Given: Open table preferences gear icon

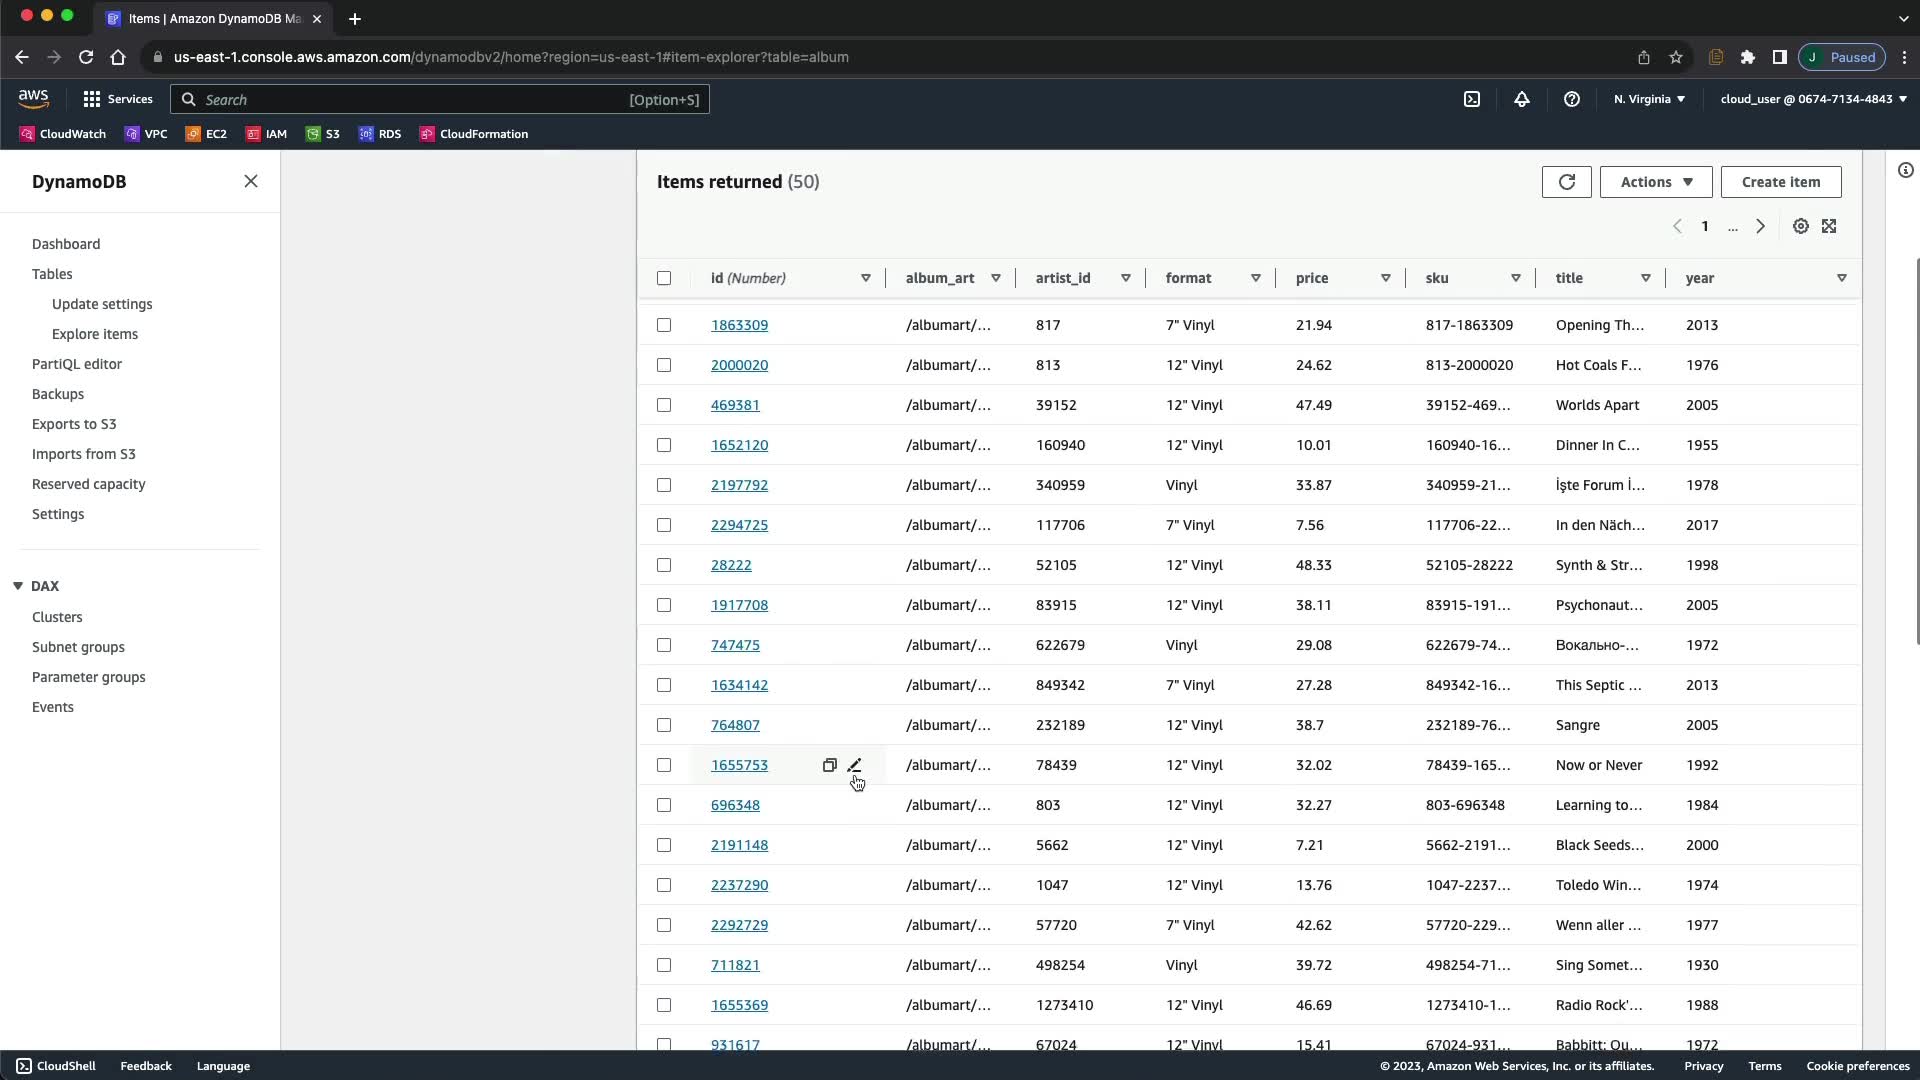Looking at the screenshot, I should (x=1800, y=226).
